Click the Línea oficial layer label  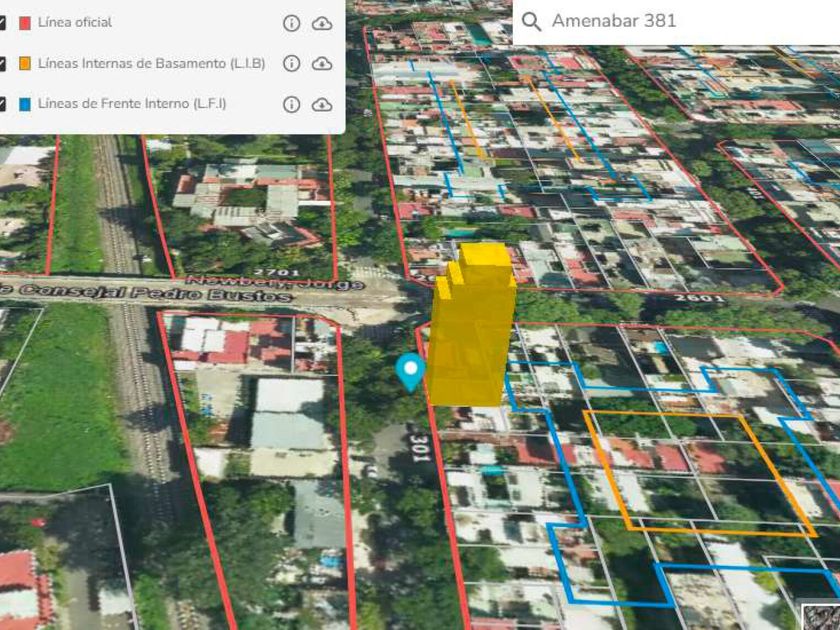(x=74, y=22)
